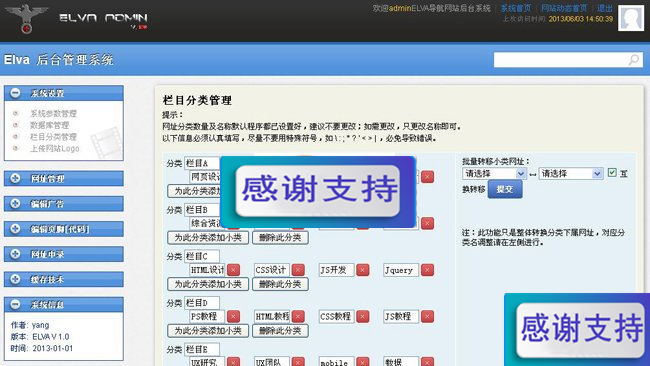The height and width of the screenshot is (366, 650).
Task: Delete the CSS设计 subcategory with red X
Action: point(298,270)
